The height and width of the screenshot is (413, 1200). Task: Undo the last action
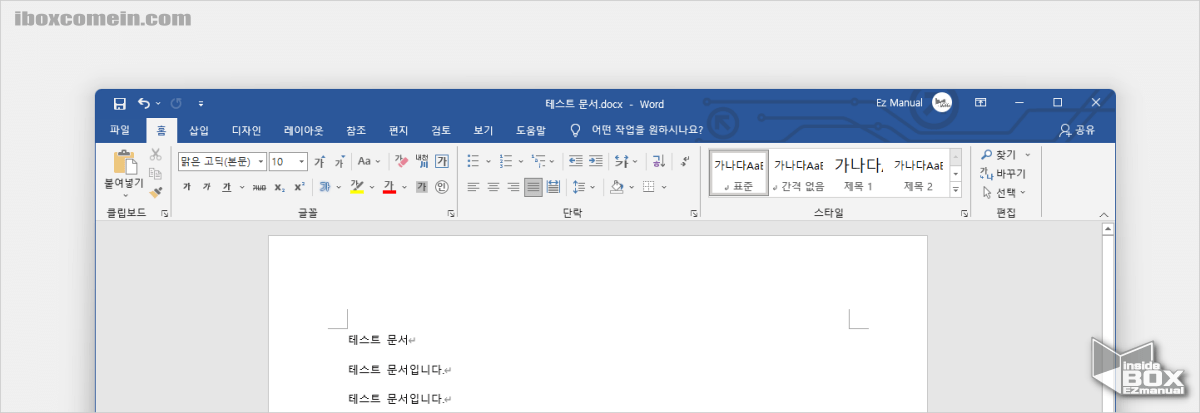pyautogui.click(x=144, y=103)
